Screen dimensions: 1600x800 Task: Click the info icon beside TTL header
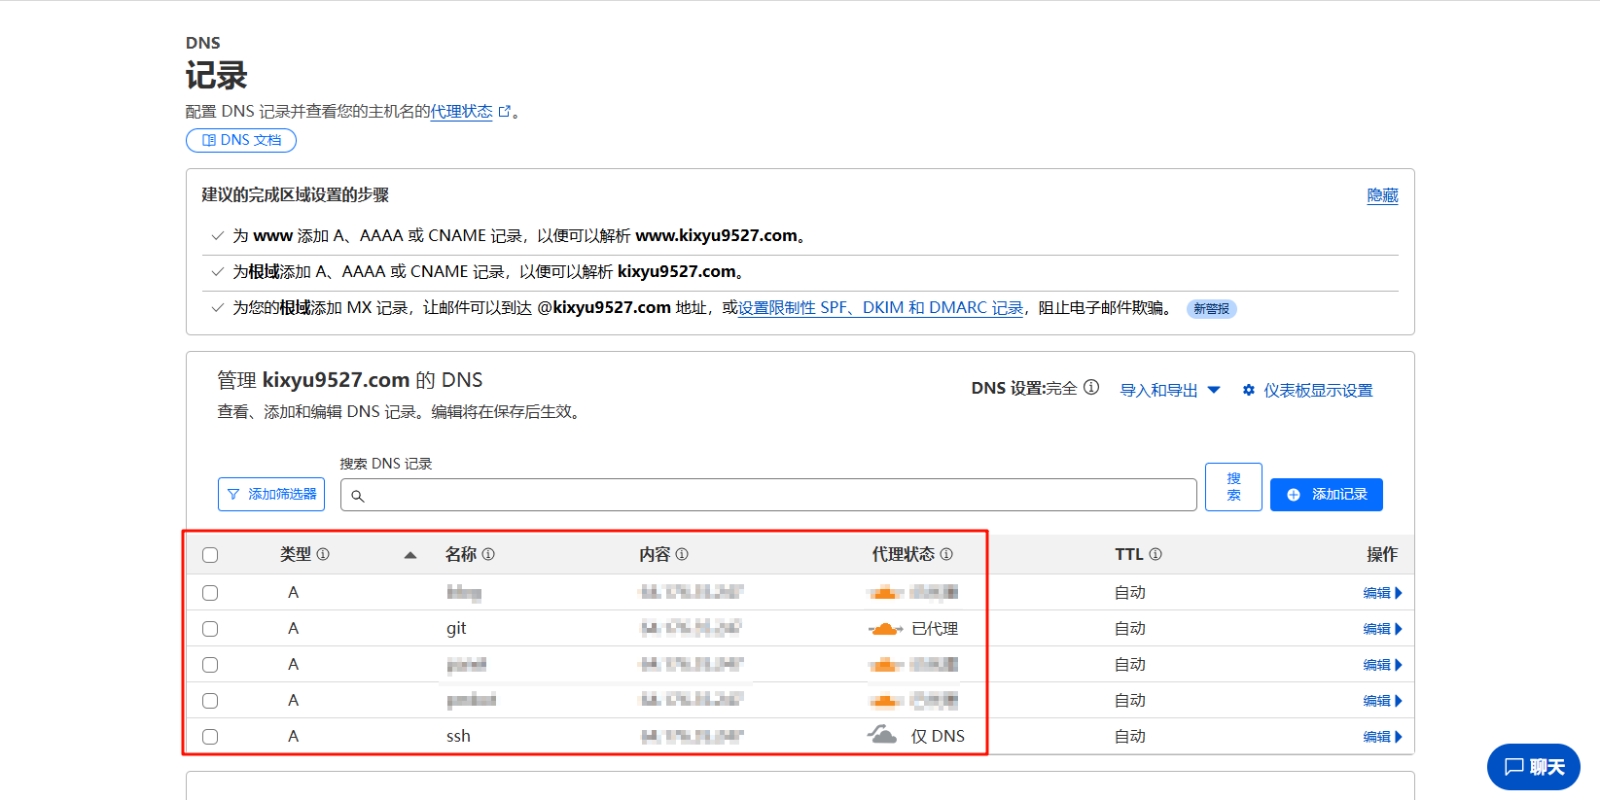point(1155,554)
